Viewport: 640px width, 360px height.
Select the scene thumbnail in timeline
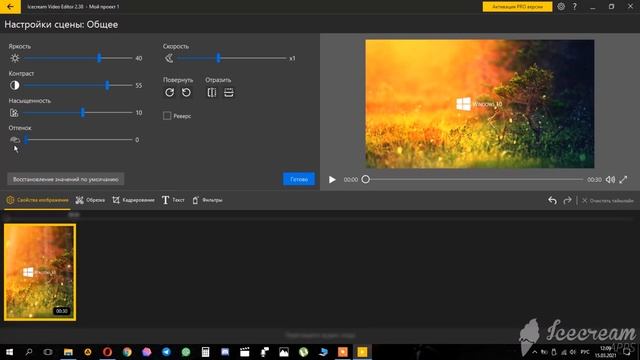tap(40, 272)
